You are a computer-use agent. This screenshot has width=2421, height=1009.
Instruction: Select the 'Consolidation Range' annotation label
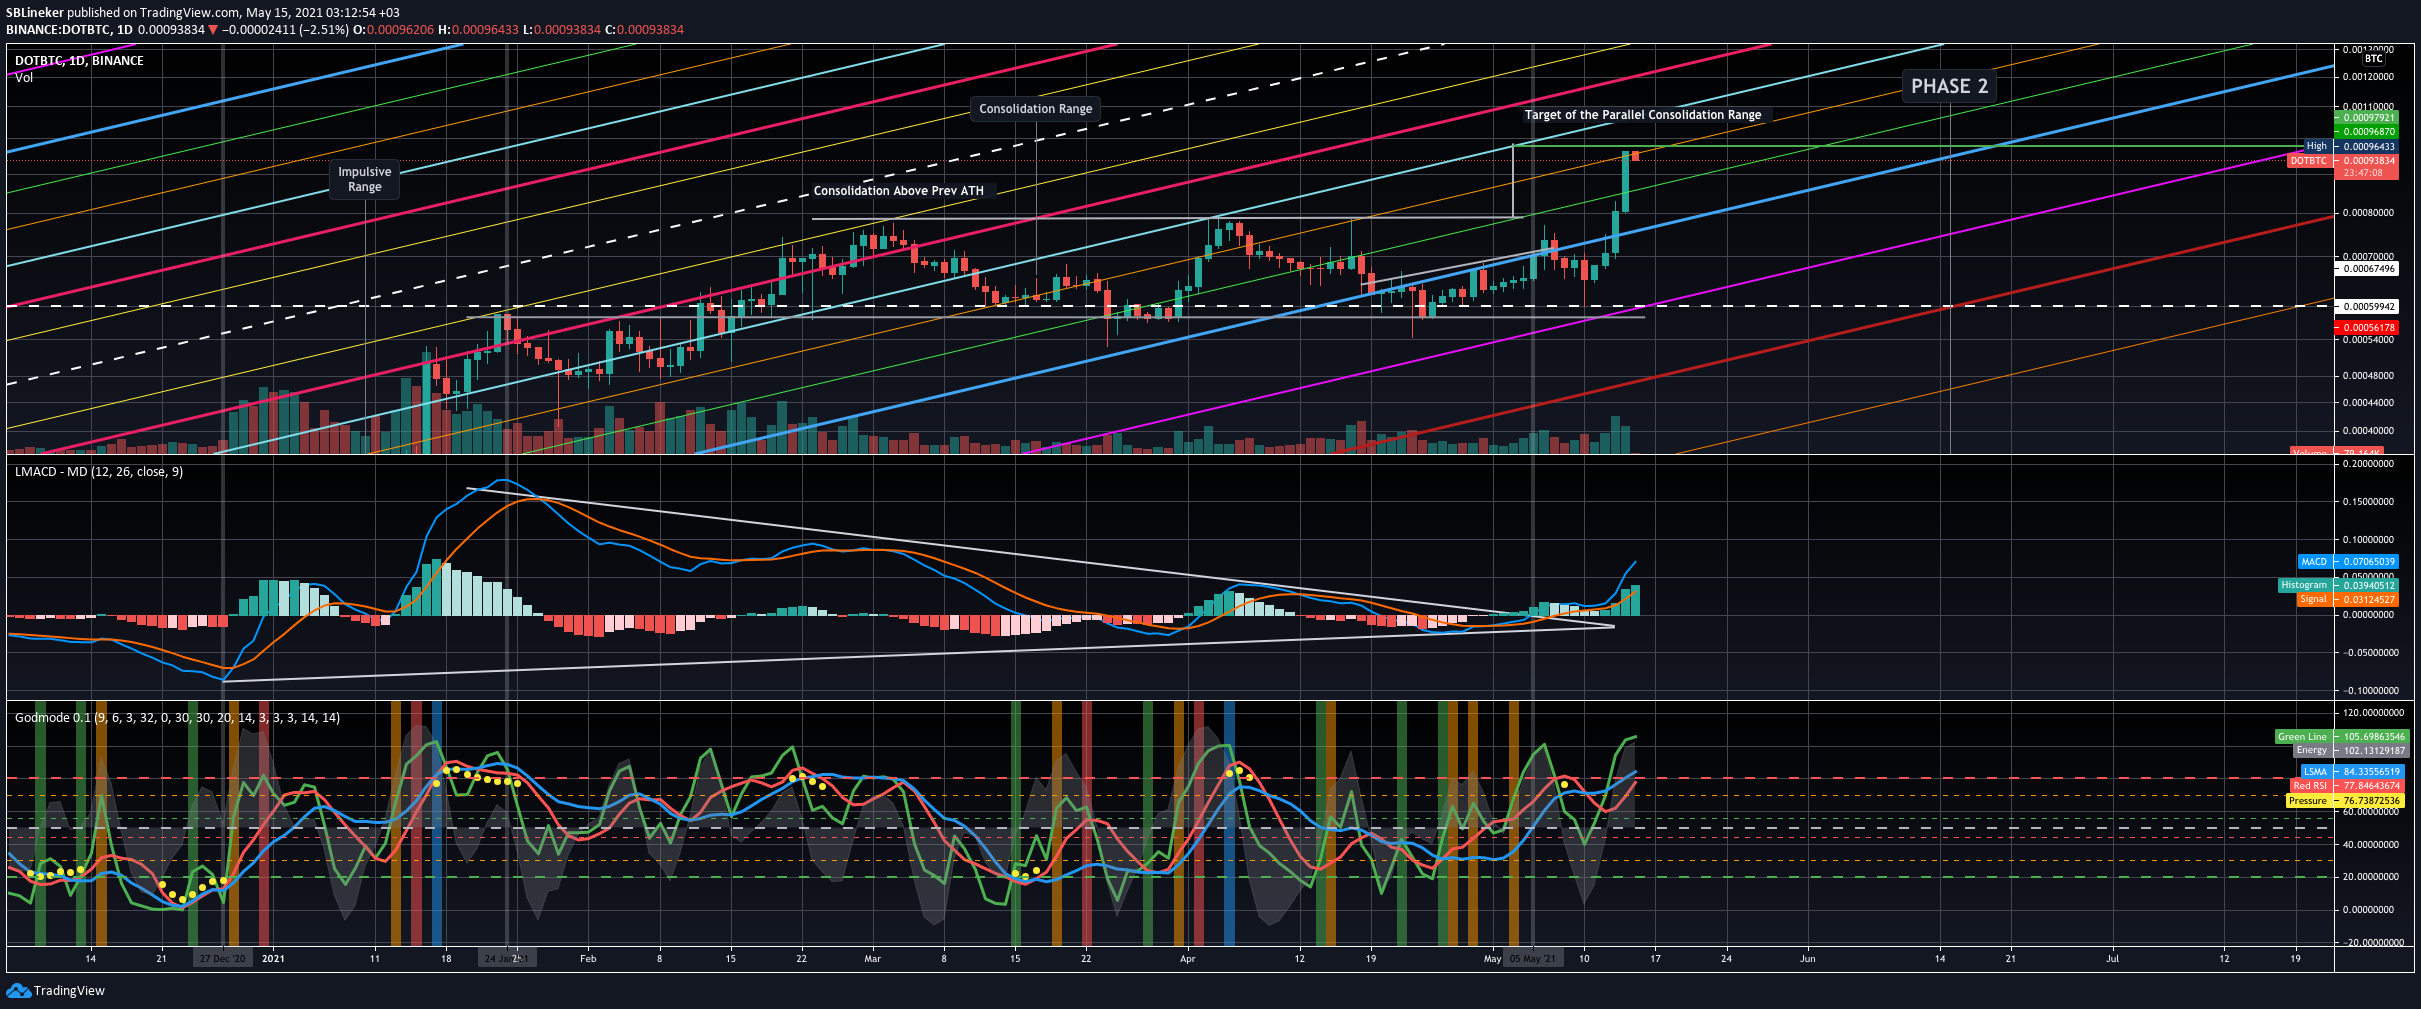click(1036, 109)
